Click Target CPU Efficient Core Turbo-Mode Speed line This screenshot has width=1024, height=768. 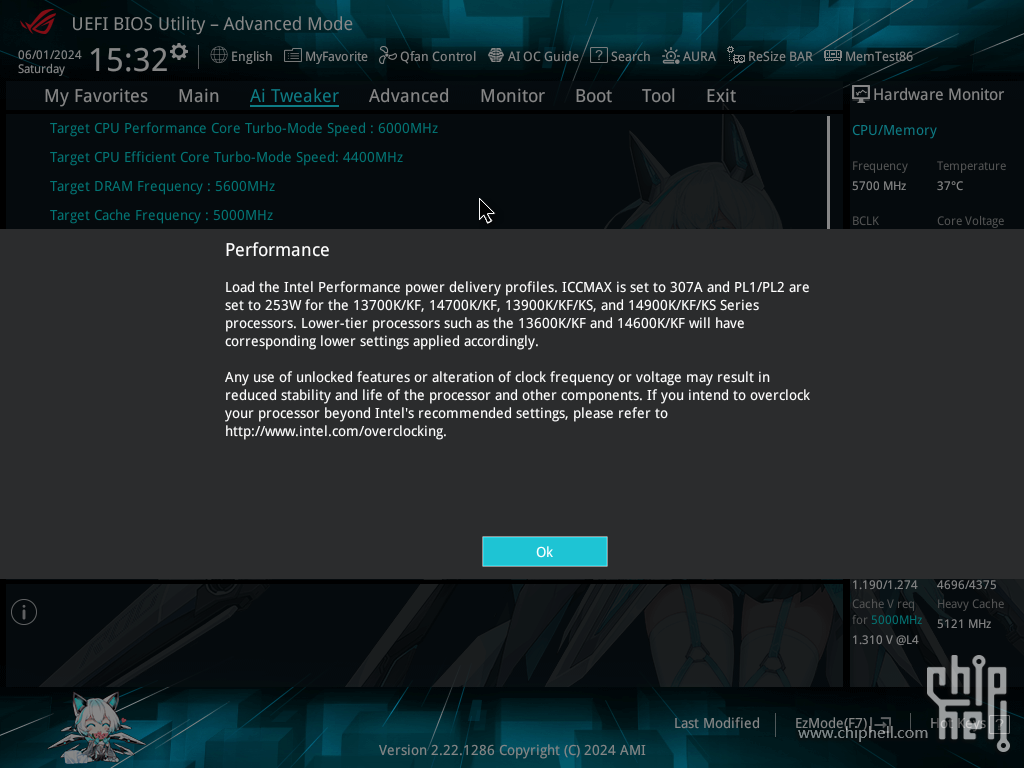(226, 157)
